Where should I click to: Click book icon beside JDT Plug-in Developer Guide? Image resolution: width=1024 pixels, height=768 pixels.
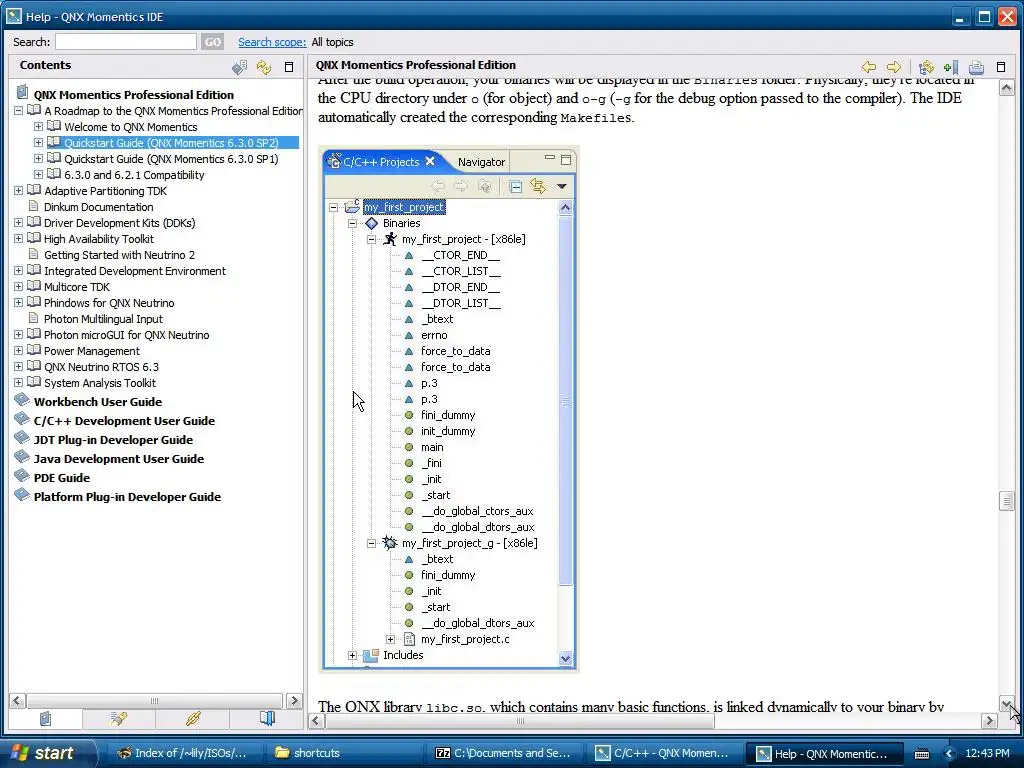(x=22, y=438)
